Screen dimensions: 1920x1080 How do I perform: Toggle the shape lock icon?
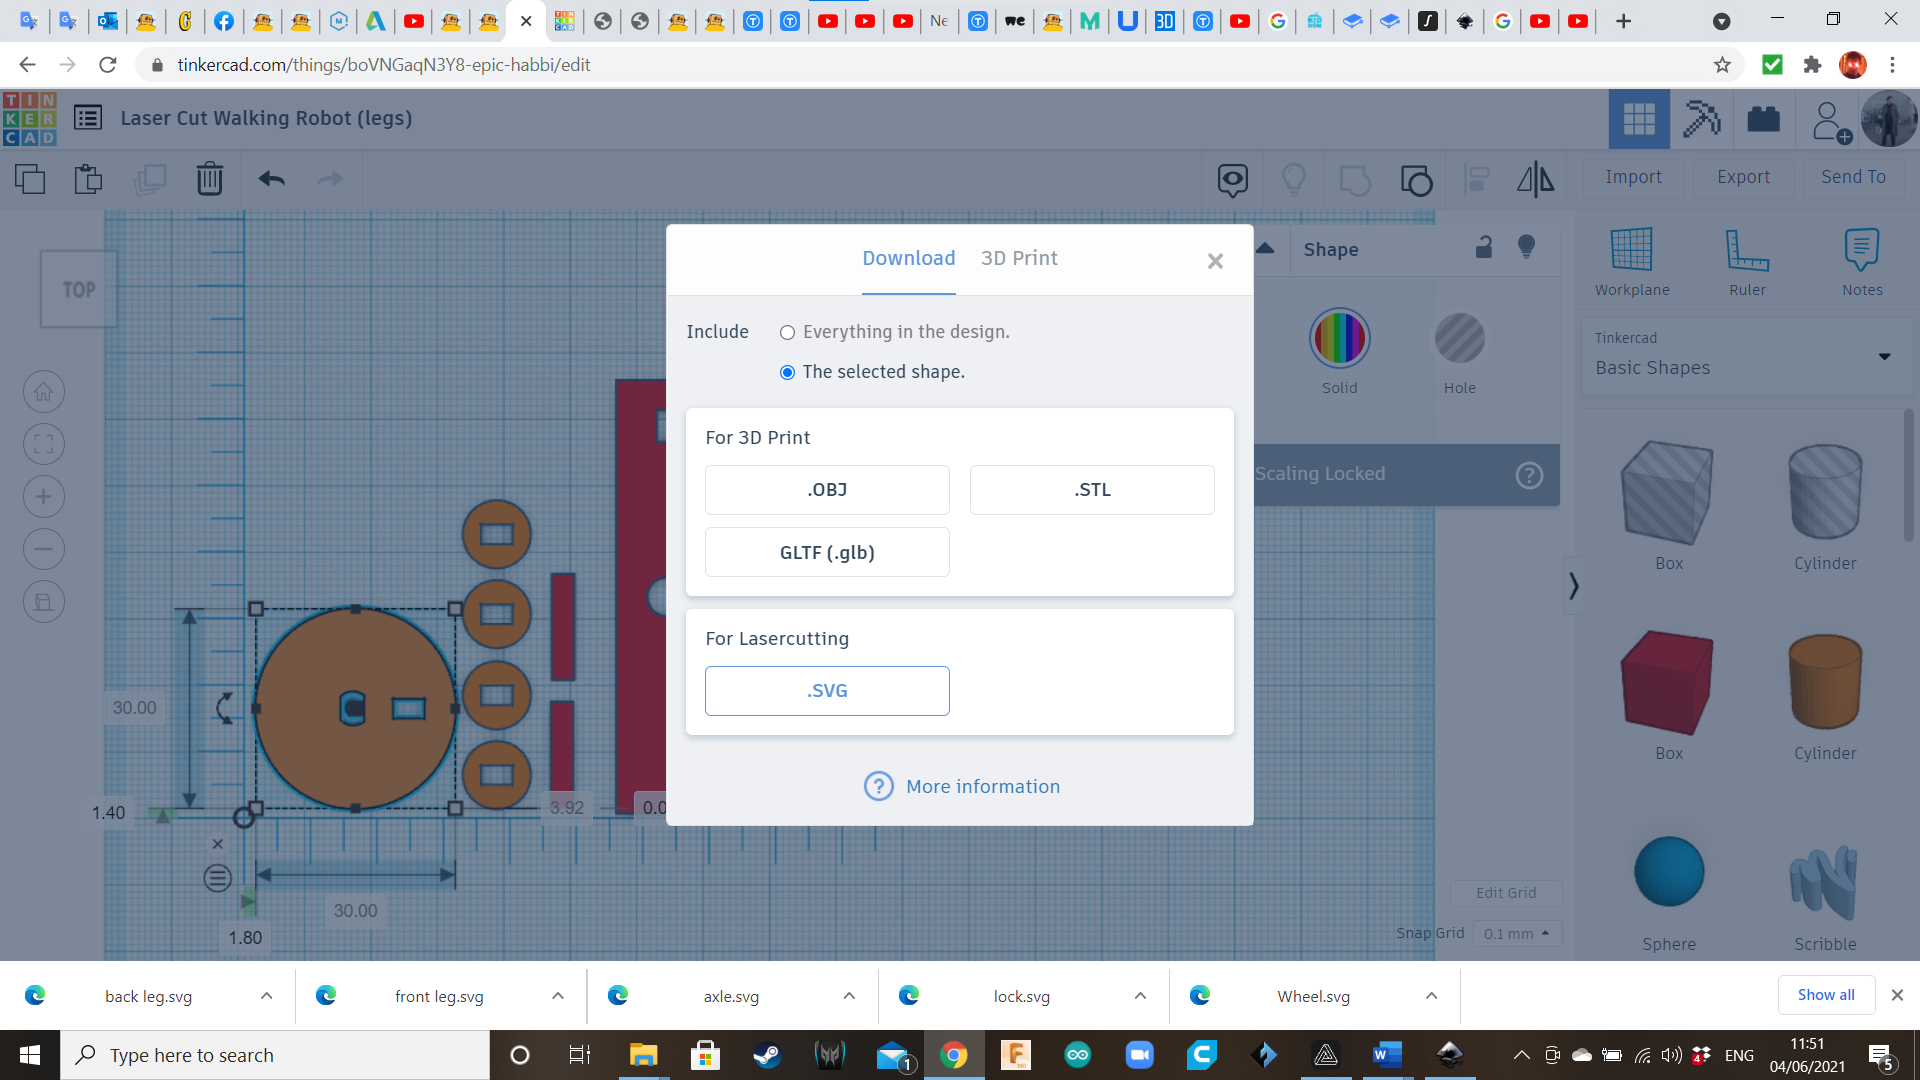click(1484, 248)
